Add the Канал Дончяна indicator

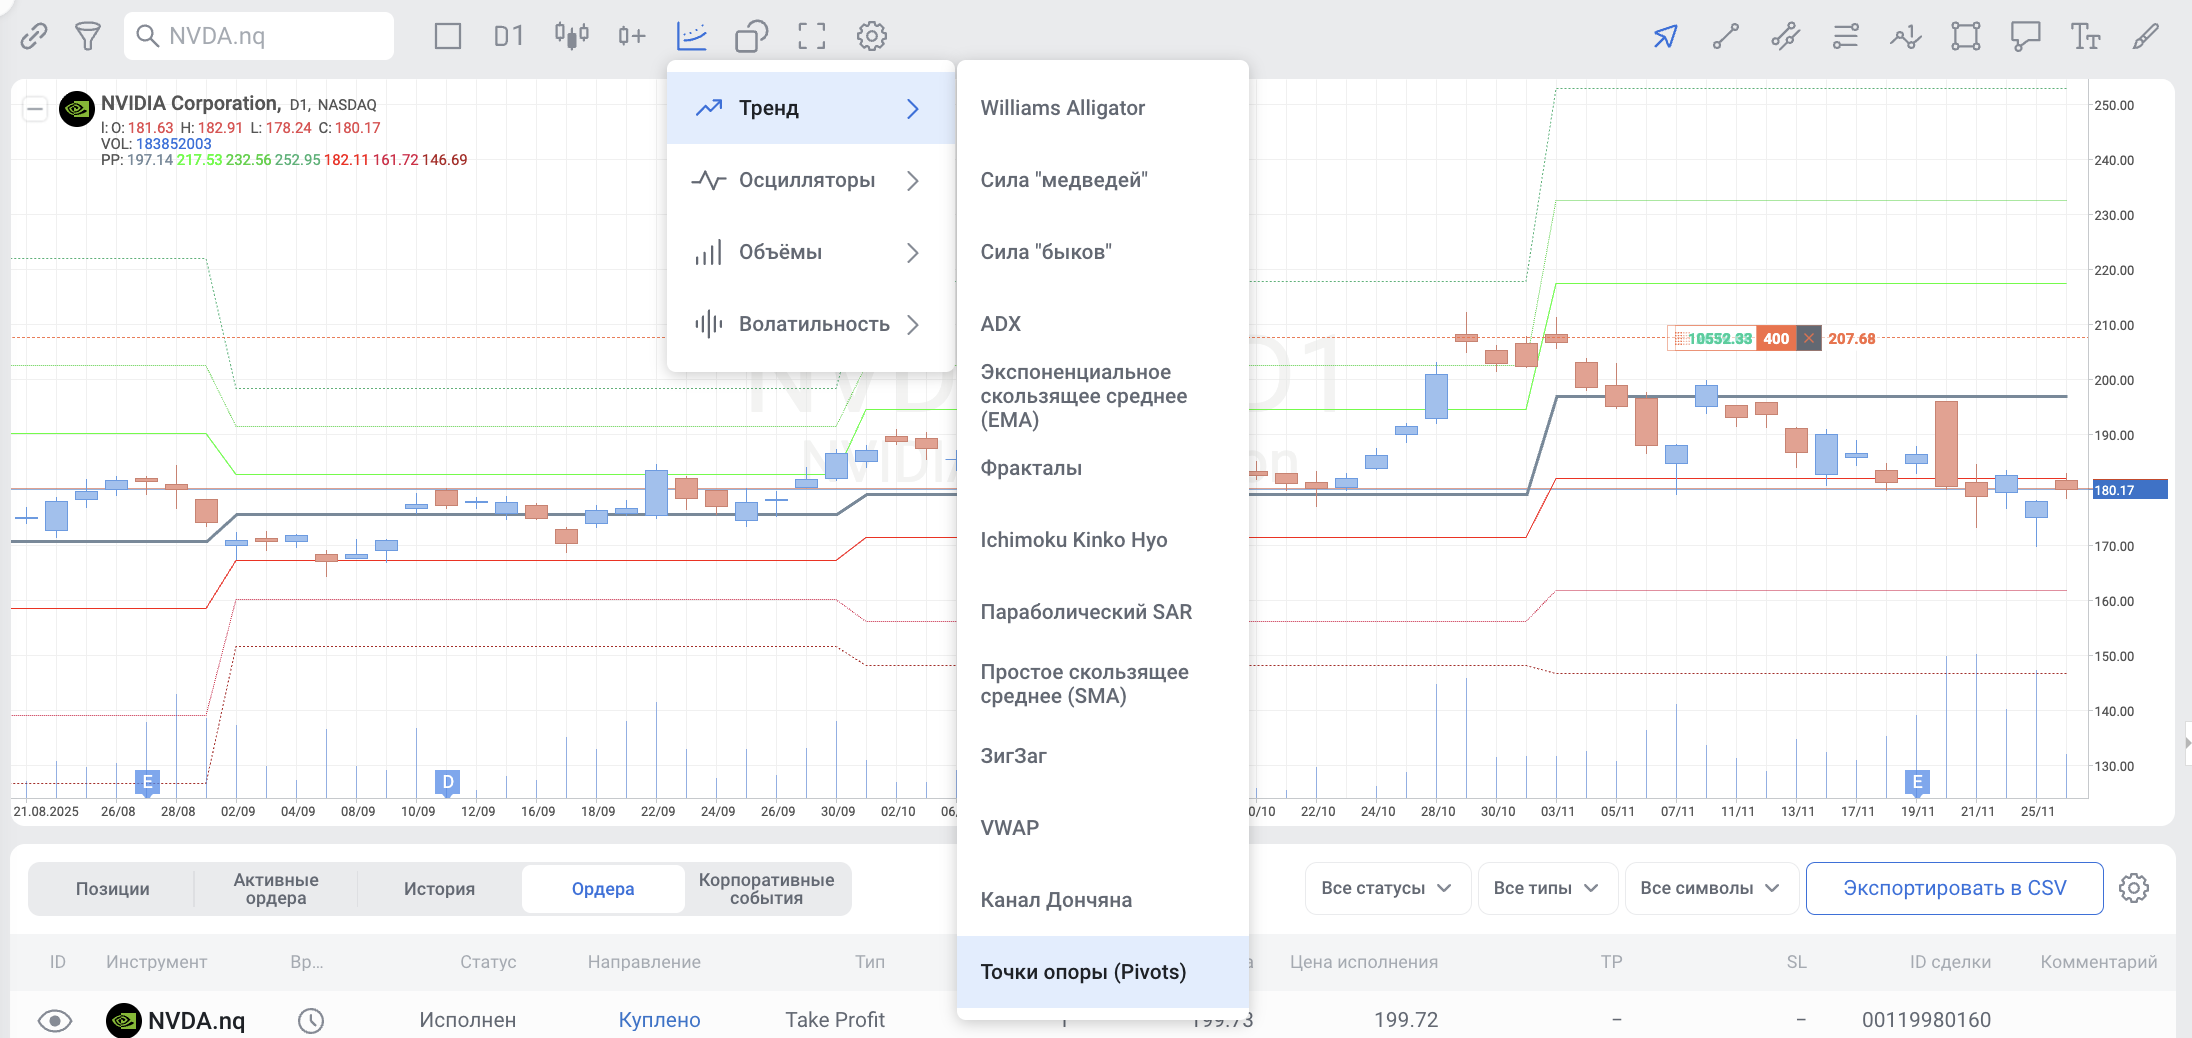[1103, 900]
